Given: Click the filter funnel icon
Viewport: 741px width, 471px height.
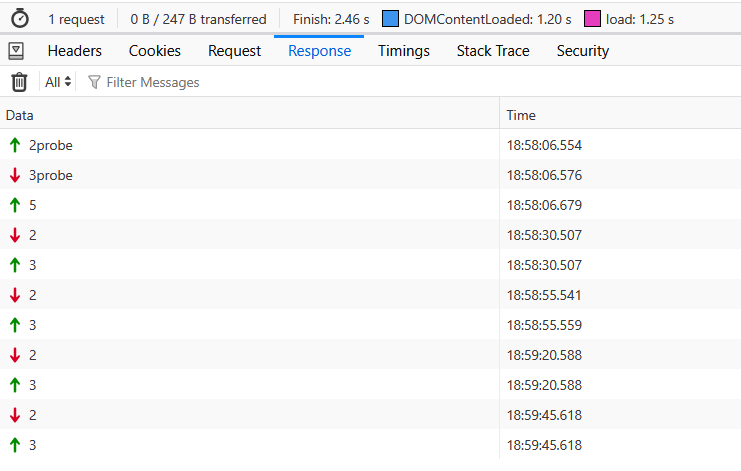Looking at the screenshot, I should coord(94,82).
